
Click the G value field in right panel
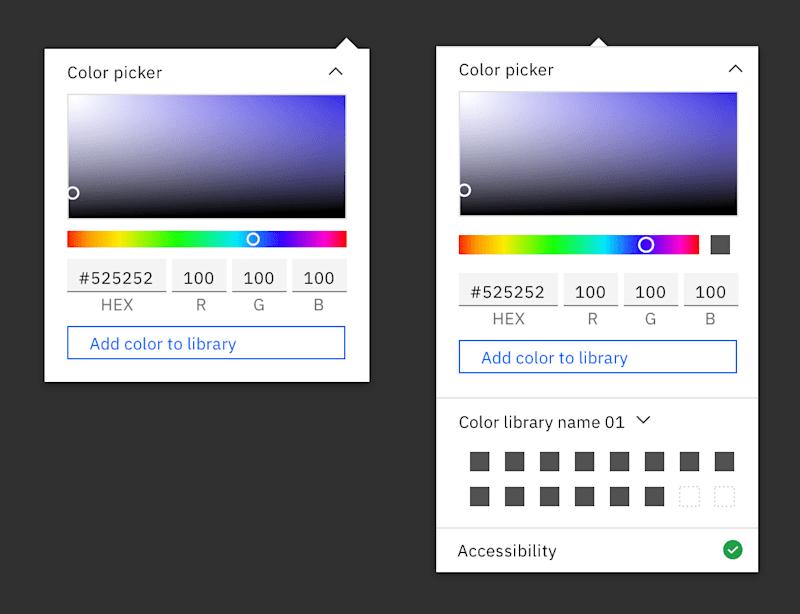pos(651,289)
